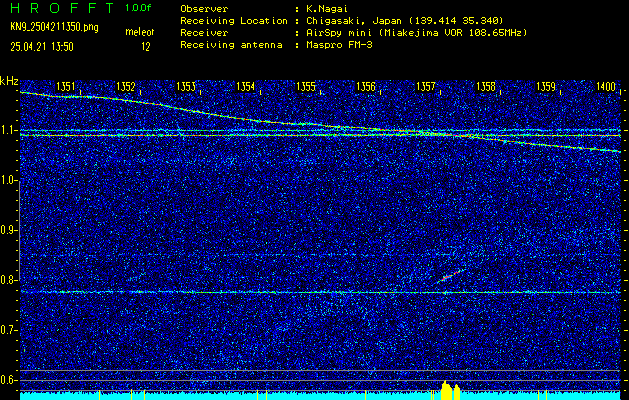
Task: Select the Maspro FM-3 antenna text
Action: (339, 45)
